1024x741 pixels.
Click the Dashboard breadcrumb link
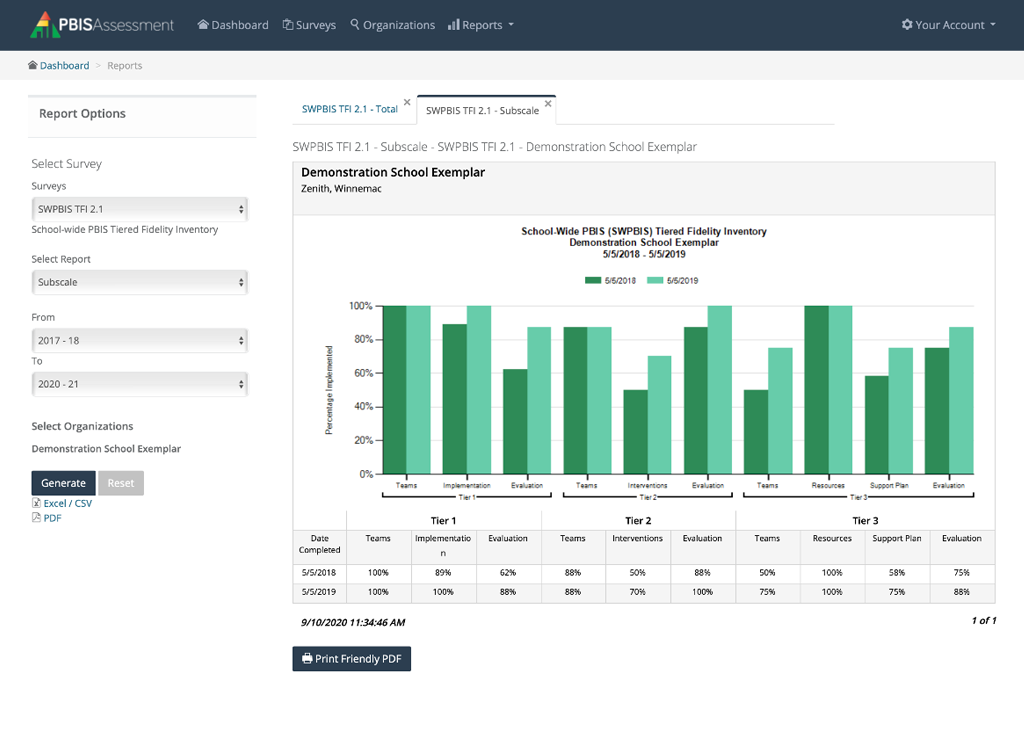(64, 66)
